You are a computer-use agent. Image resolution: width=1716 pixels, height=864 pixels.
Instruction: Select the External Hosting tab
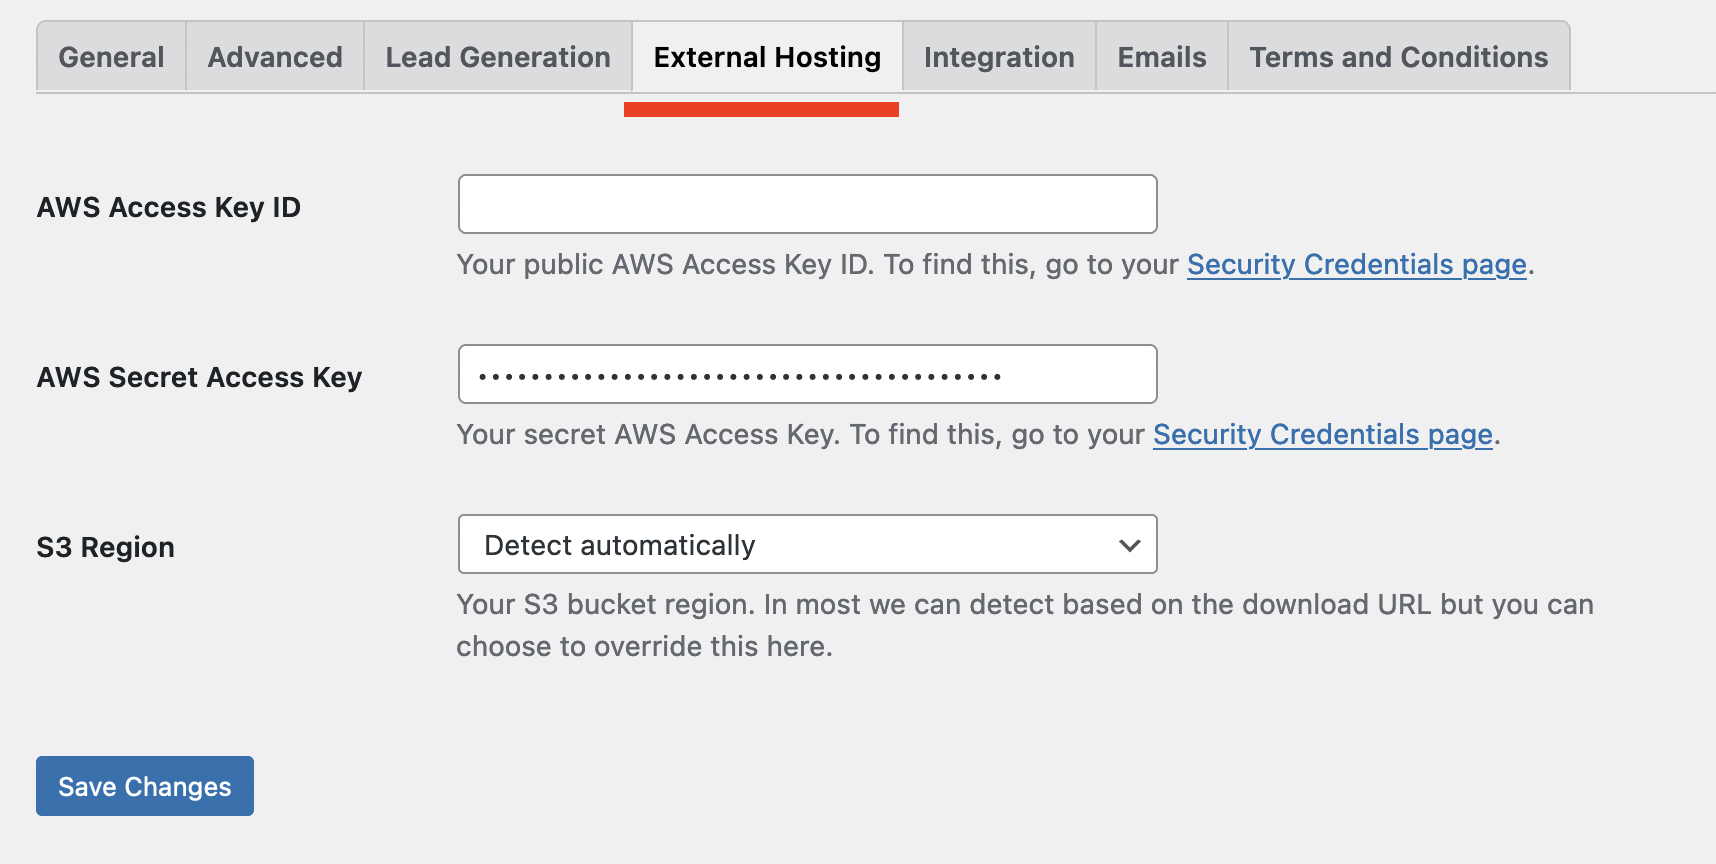coord(767,57)
